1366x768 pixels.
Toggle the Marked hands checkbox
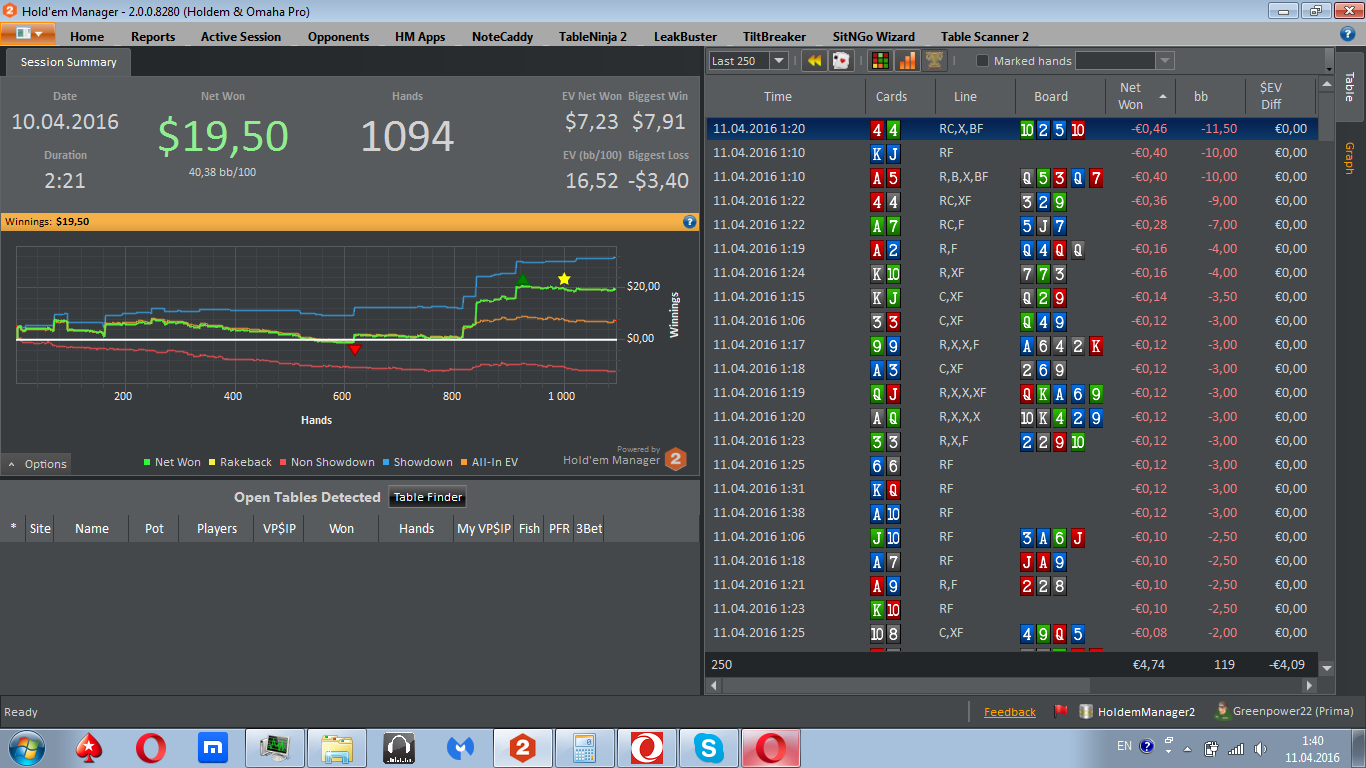coord(982,61)
